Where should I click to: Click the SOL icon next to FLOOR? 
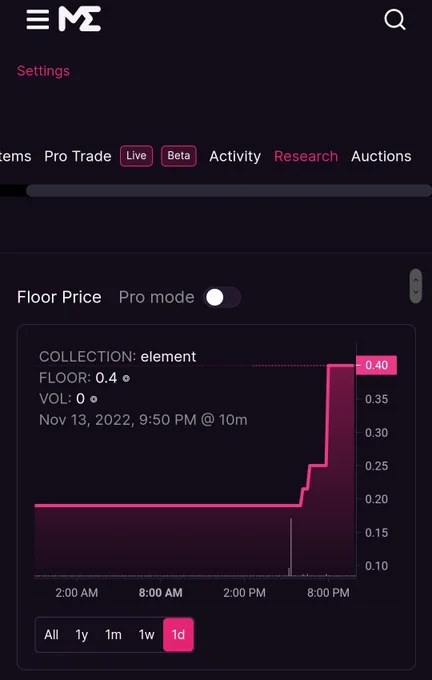coord(126,379)
